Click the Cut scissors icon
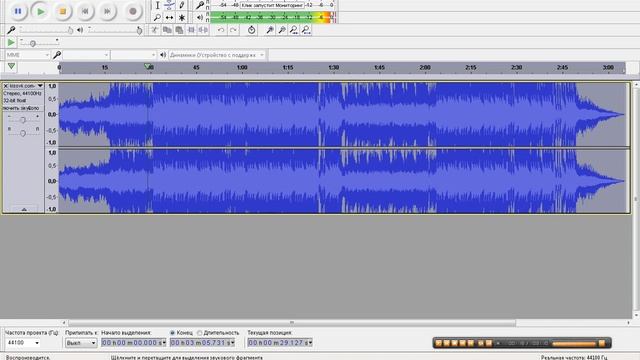Viewport: 640px width, 360px height. (155, 30)
